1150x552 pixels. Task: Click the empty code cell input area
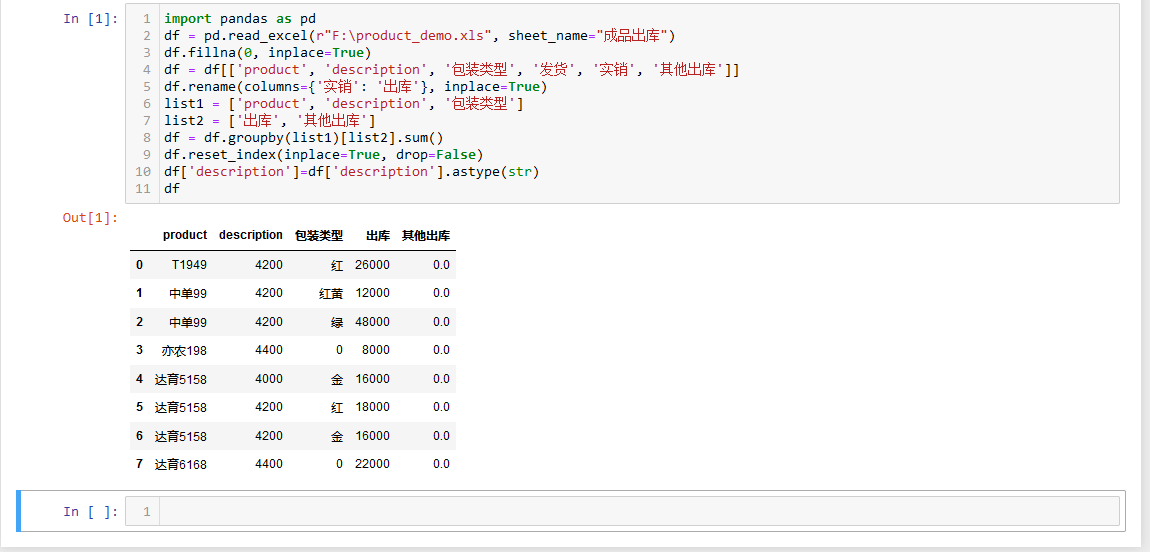(x=639, y=511)
